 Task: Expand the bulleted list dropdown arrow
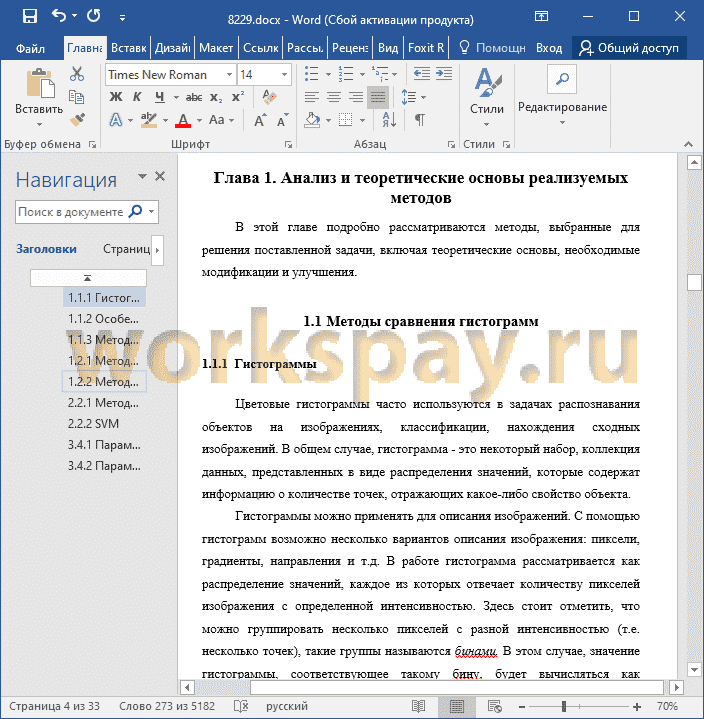click(x=328, y=74)
